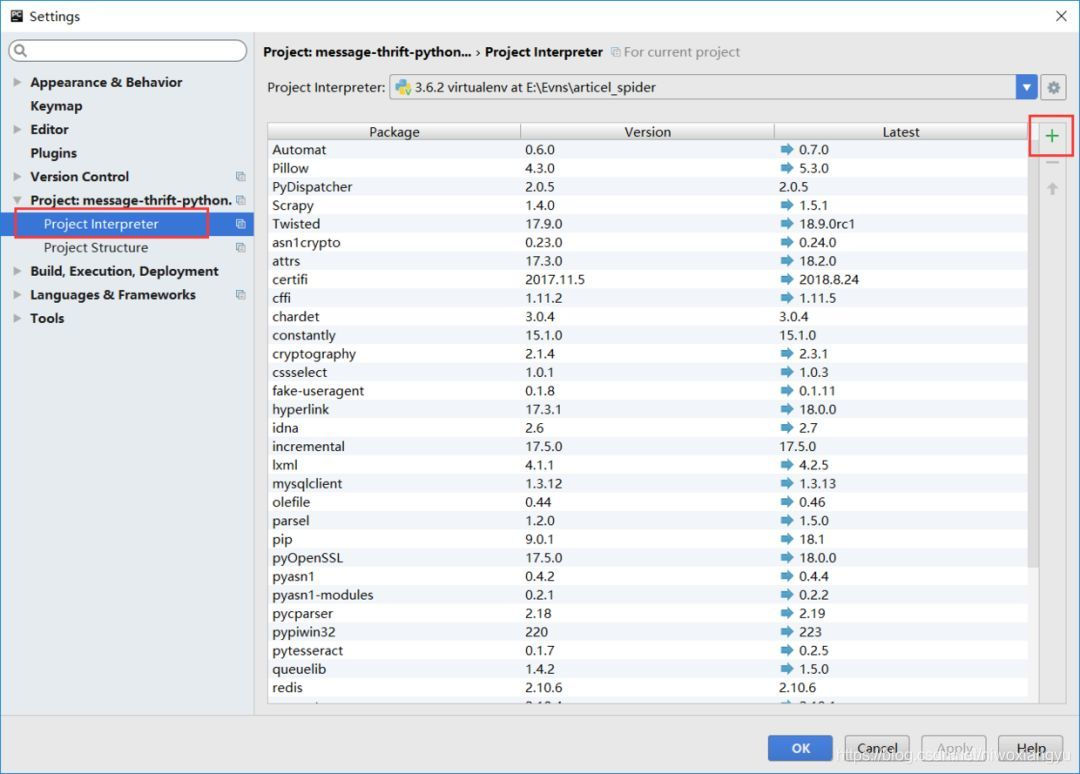Open the Project Interpreter dropdown arrow
Screen dimensions: 1080x774
[1026, 87]
